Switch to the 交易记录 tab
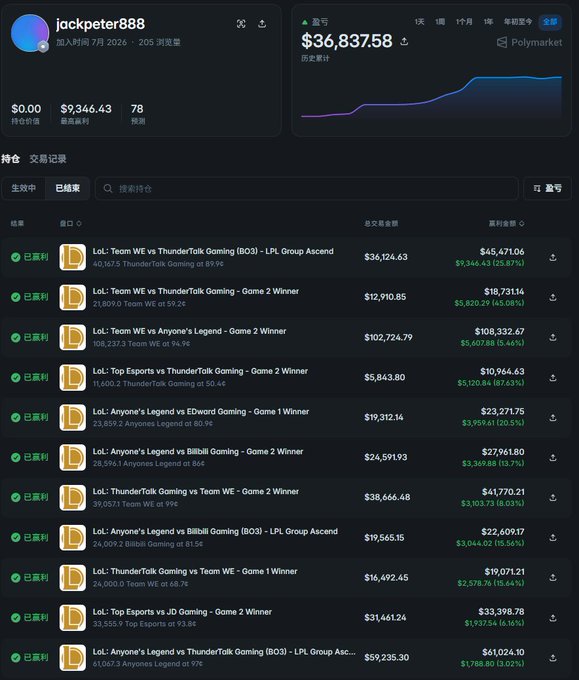This screenshot has height=680, width=579. pos(48,159)
